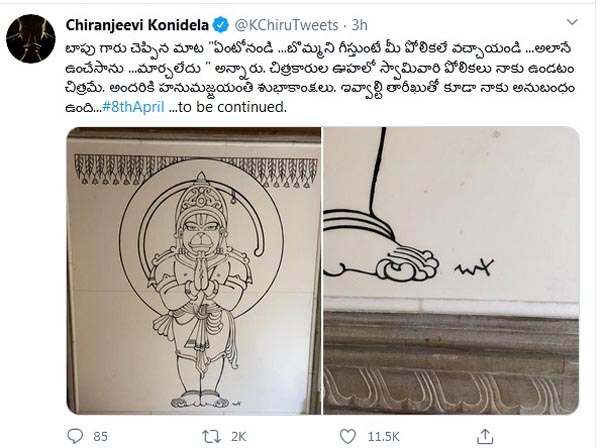Click the Telugu tweet text body

point(320,78)
